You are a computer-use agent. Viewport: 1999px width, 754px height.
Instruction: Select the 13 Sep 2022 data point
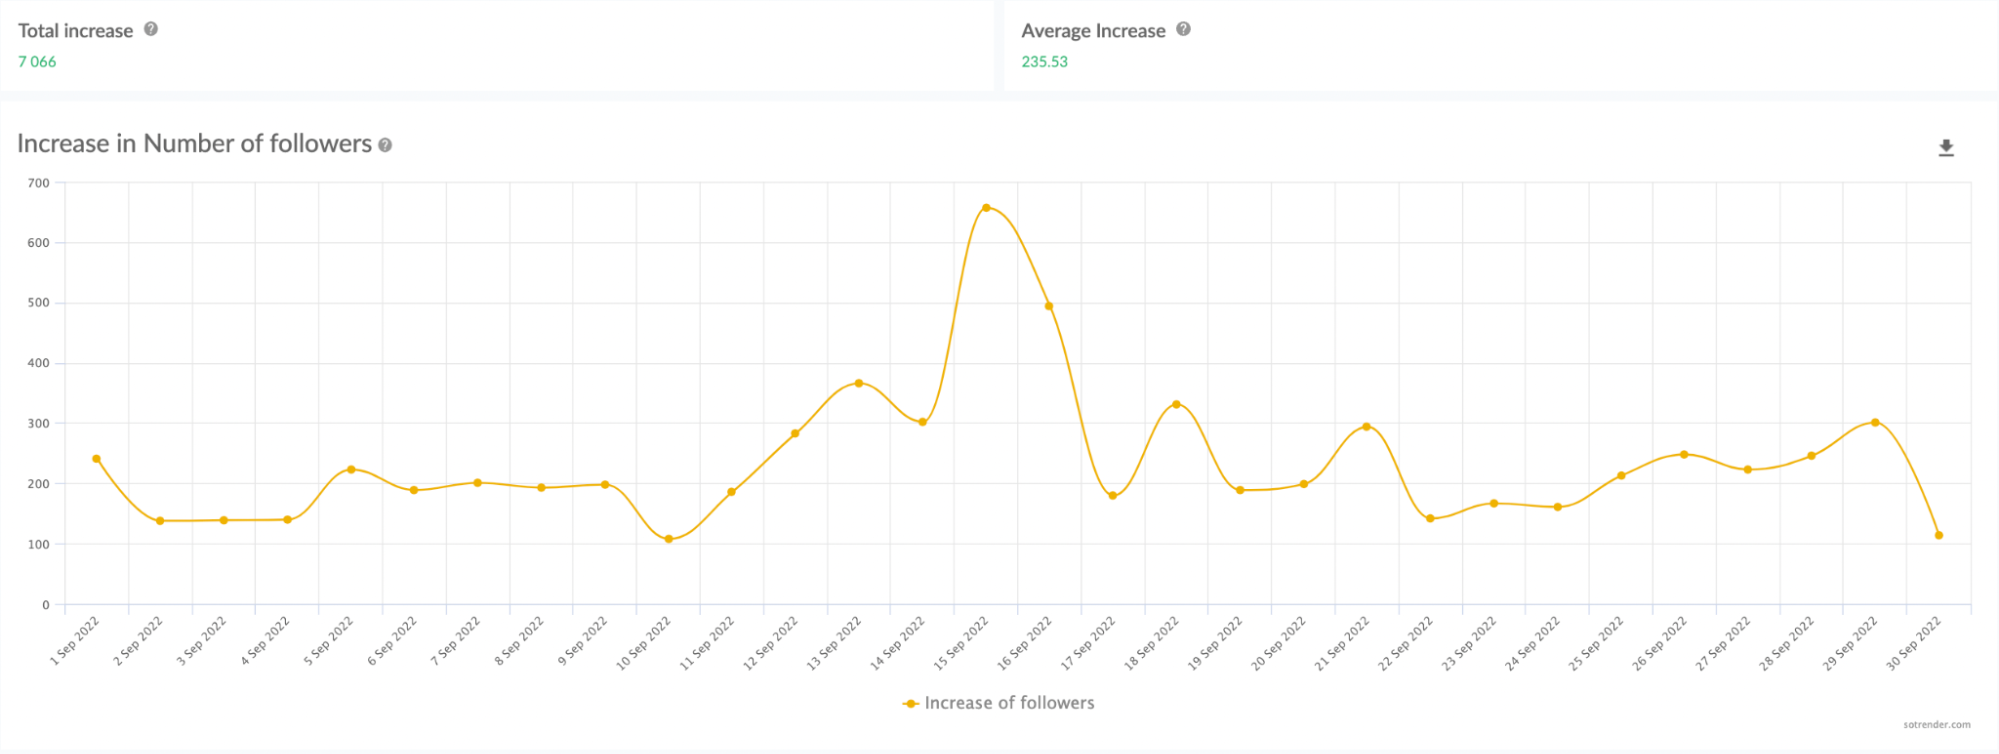pyautogui.click(x=859, y=383)
